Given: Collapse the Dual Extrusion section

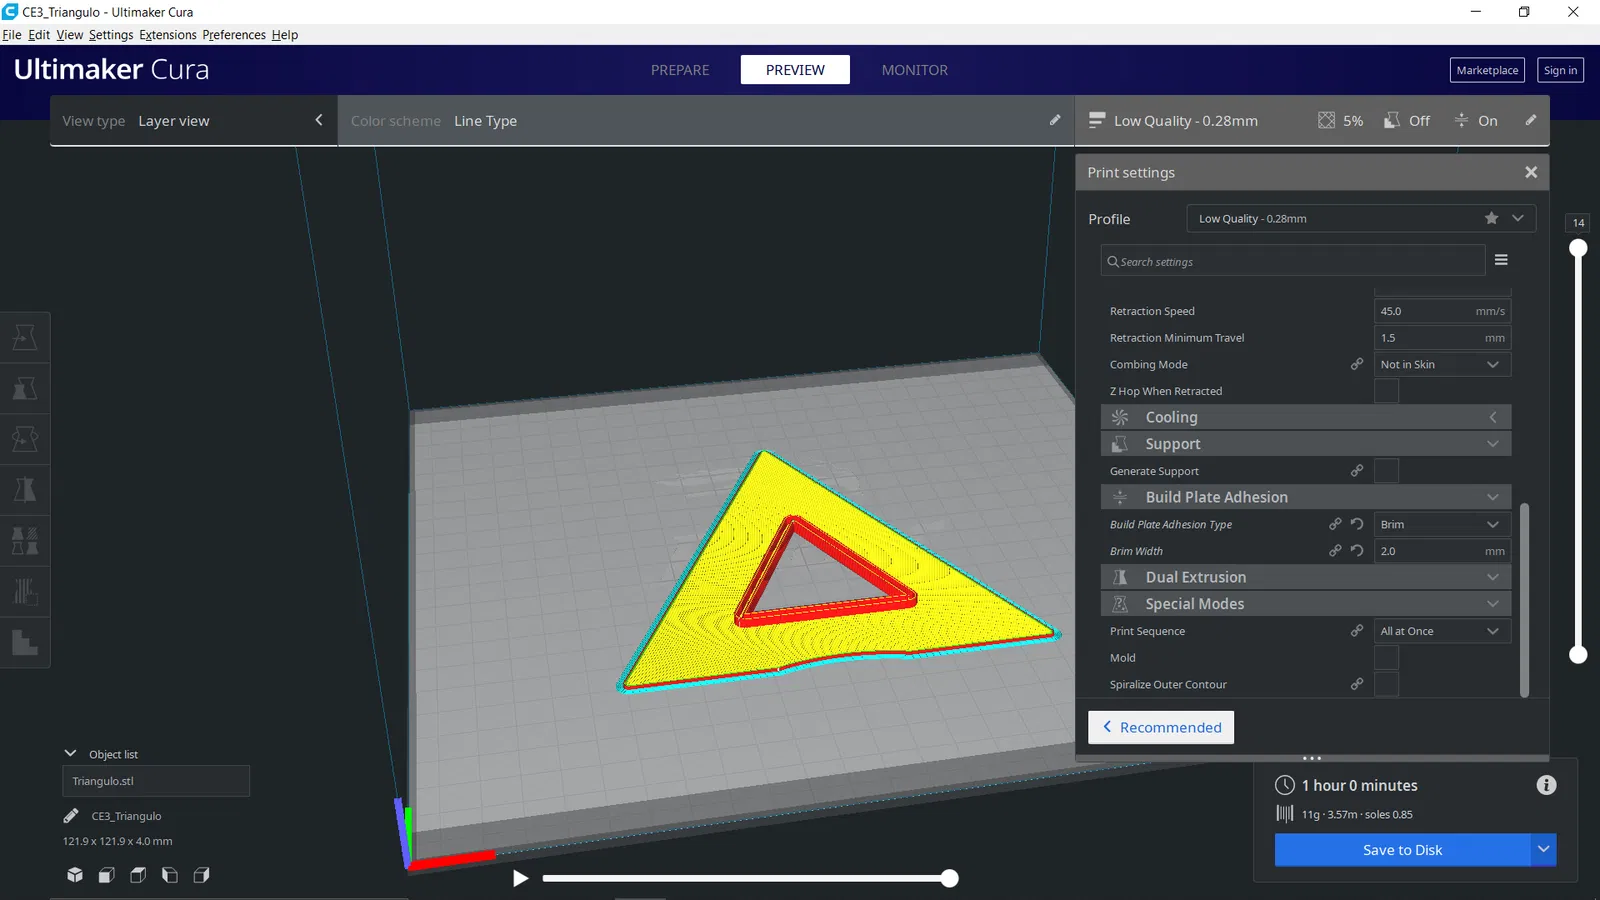Looking at the screenshot, I should pos(1306,577).
